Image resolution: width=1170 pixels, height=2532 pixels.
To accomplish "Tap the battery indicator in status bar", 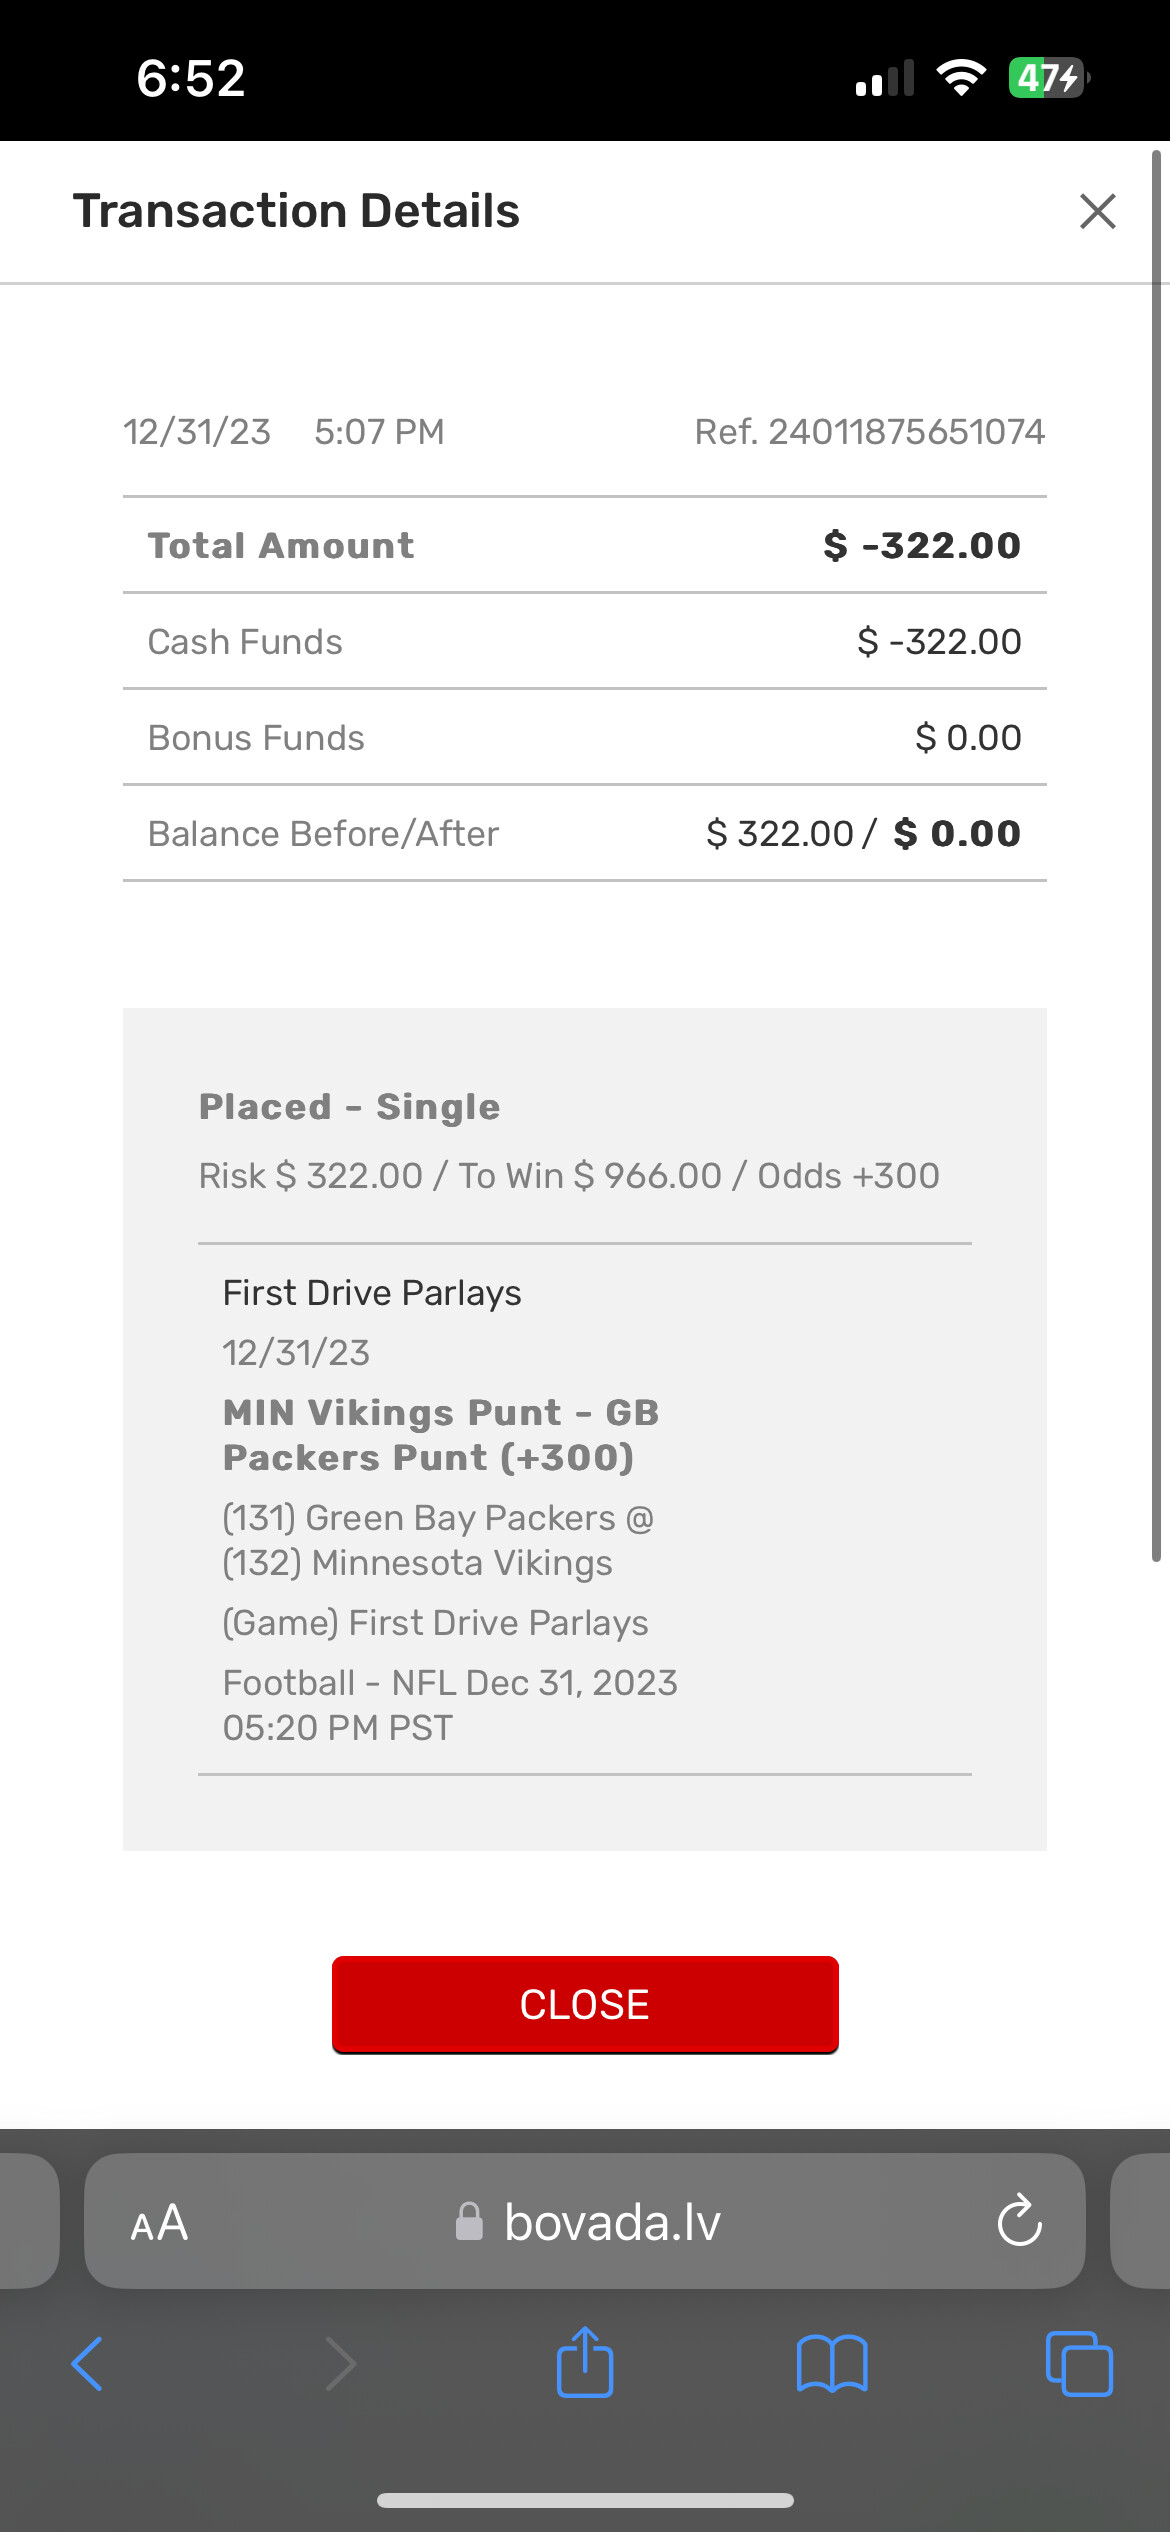I will (1047, 78).
